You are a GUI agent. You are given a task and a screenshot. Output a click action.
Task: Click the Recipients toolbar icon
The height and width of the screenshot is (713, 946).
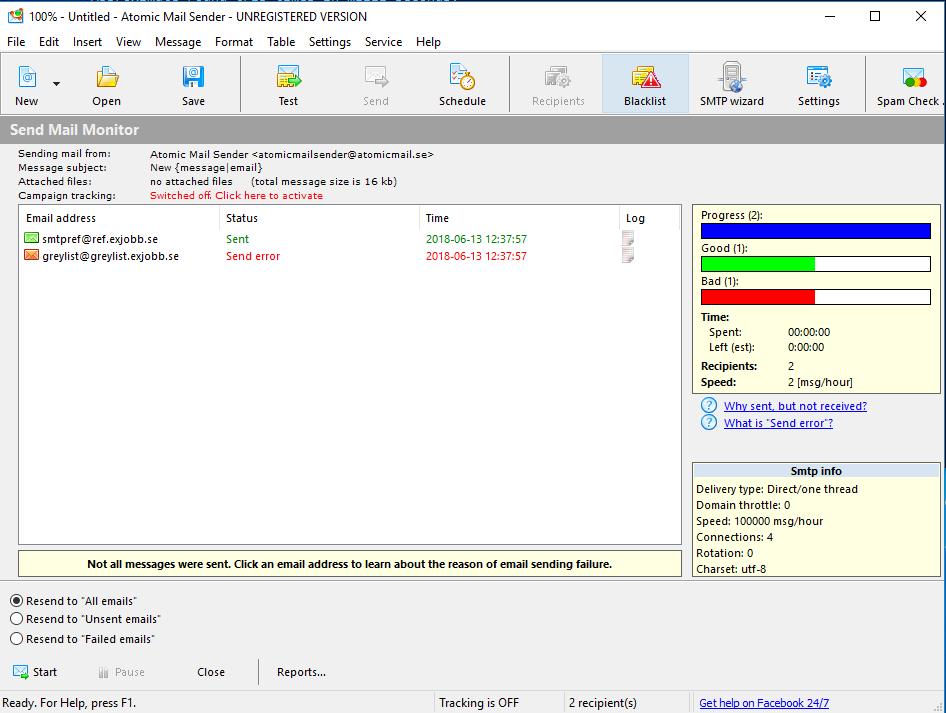(558, 78)
